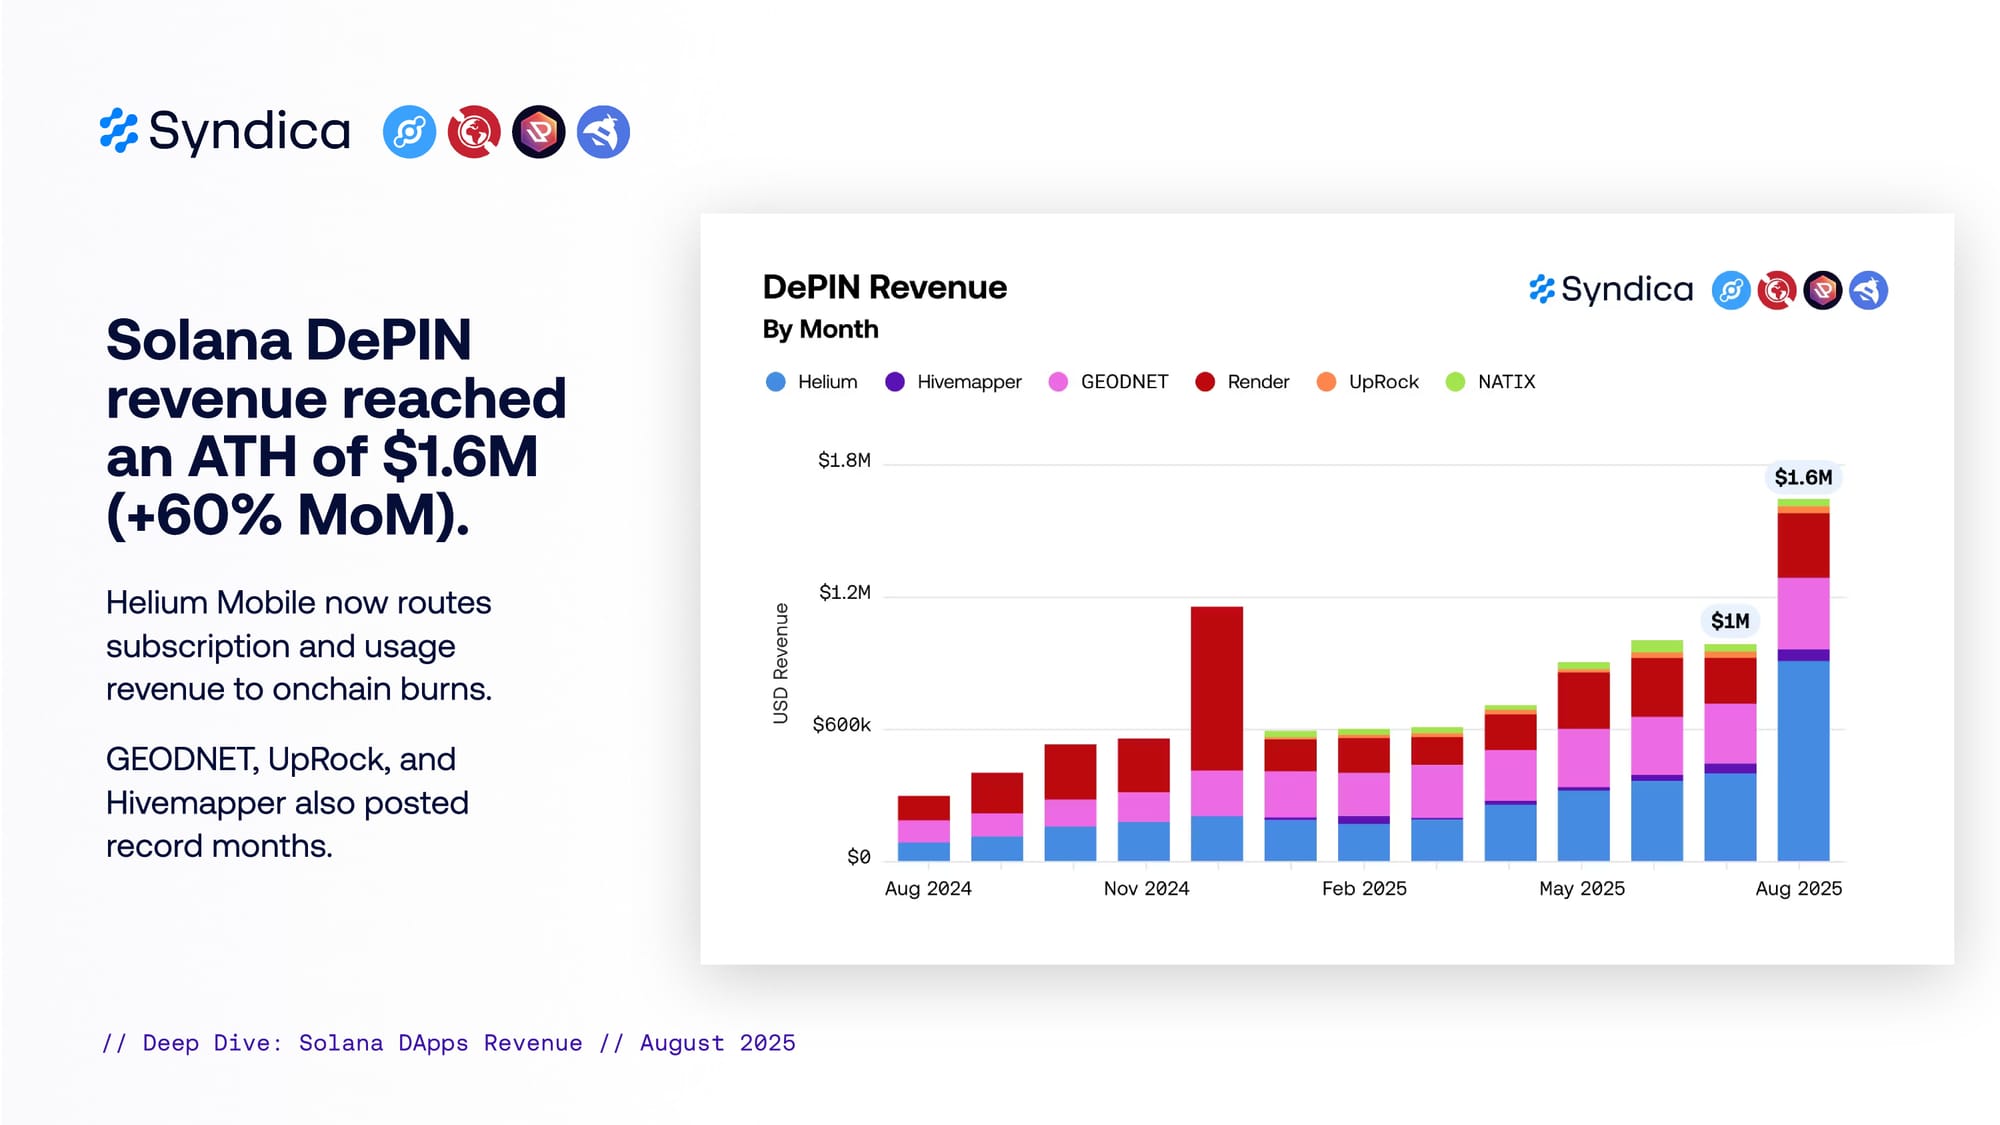This screenshot has height=1125, width=2000.
Task: Click the May 2025 x-axis label
Action: click(x=1582, y=889)
